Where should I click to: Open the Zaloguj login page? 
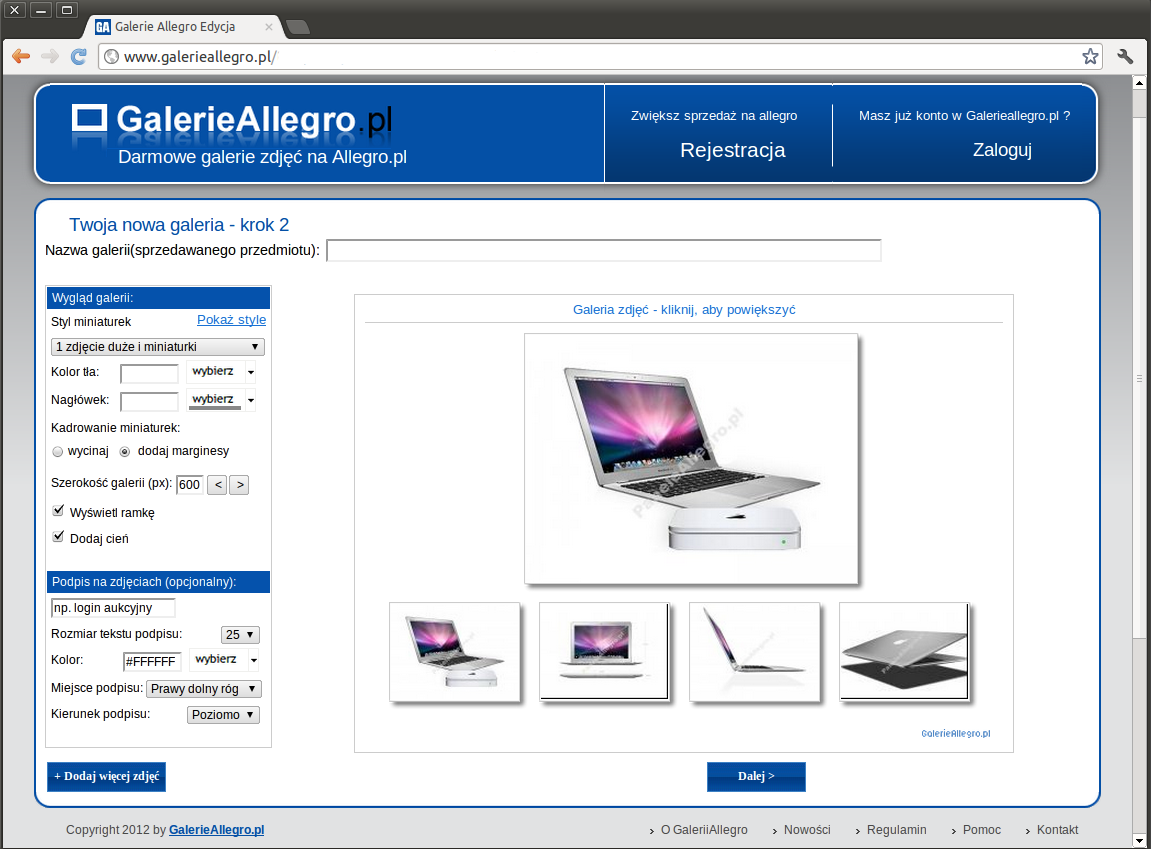pos(1002,150)
